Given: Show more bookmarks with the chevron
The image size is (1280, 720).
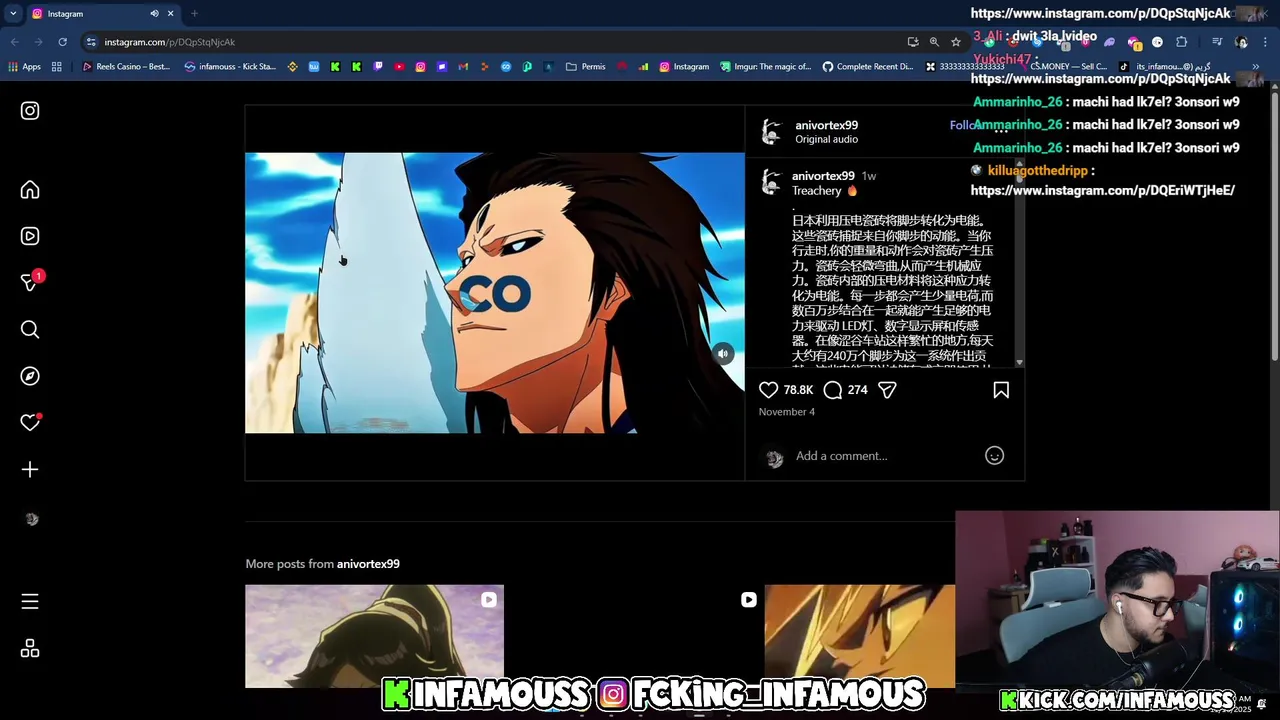Looking at the screenshot, I should pyautogui.click(x=1257, y=67).
